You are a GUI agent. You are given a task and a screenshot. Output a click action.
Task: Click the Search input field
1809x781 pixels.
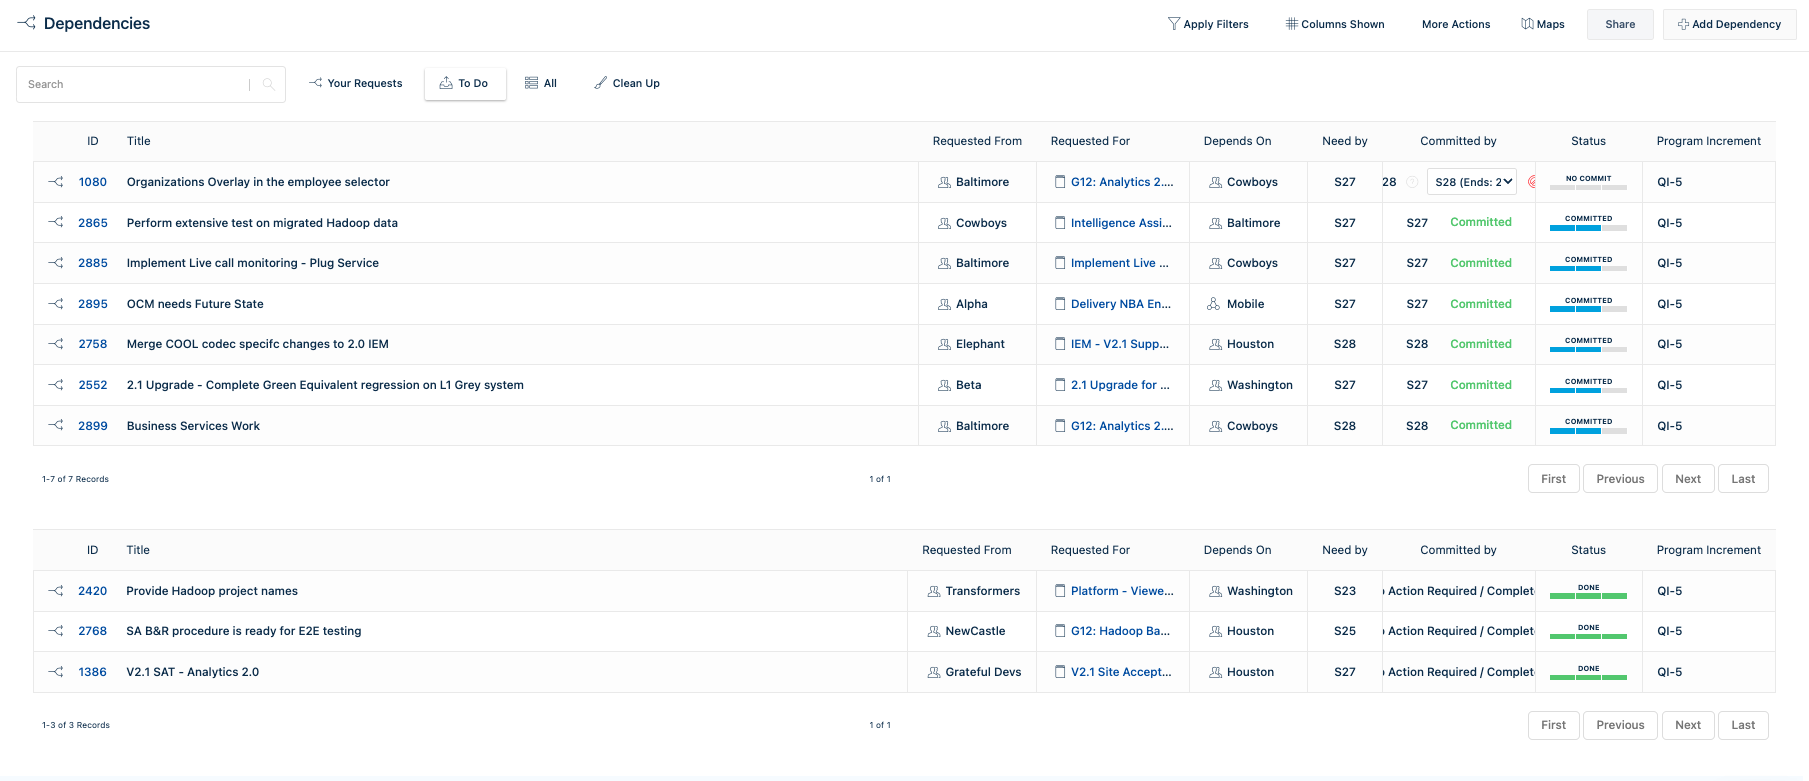133,84
